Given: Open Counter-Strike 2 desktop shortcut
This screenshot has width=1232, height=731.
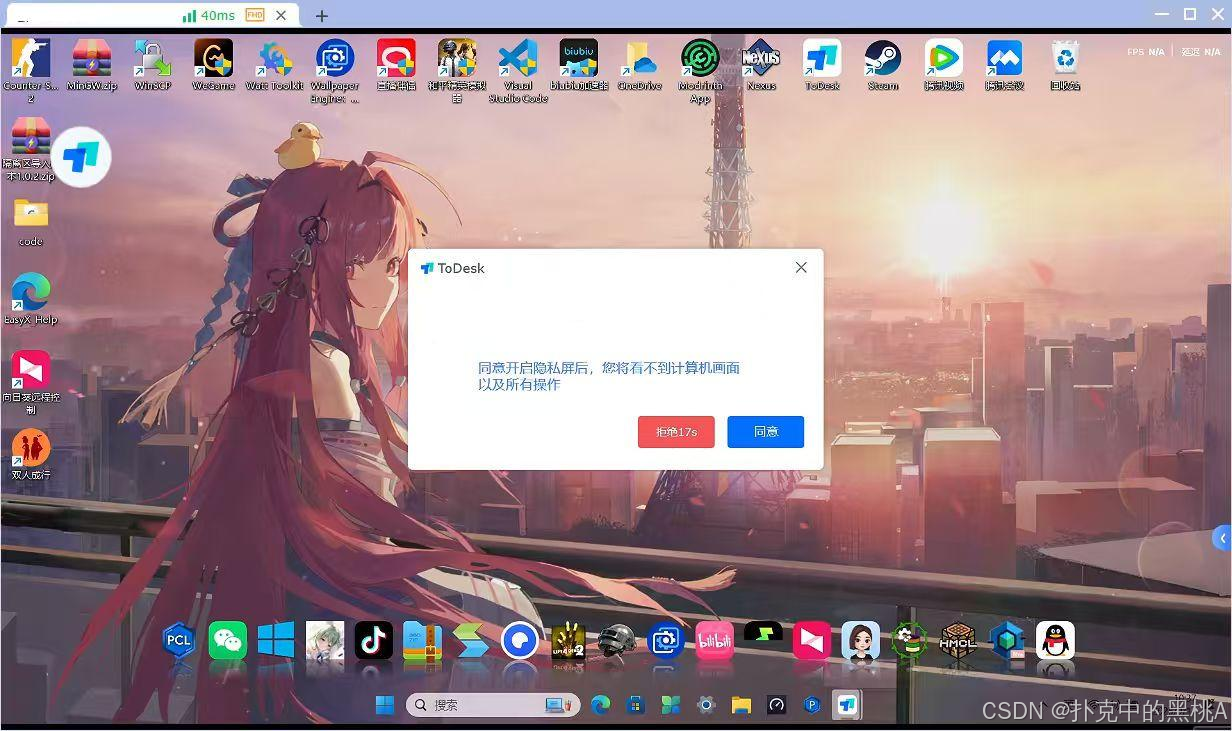Looking at the screenshot, I should (30, 68).
